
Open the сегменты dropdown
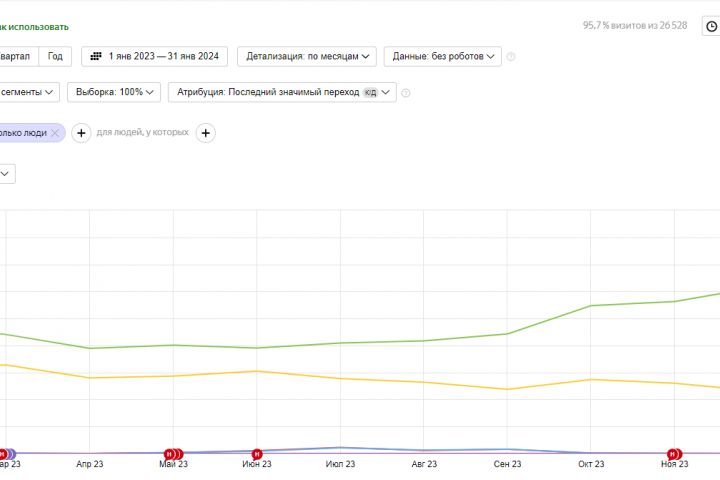[x=28, y=92]
